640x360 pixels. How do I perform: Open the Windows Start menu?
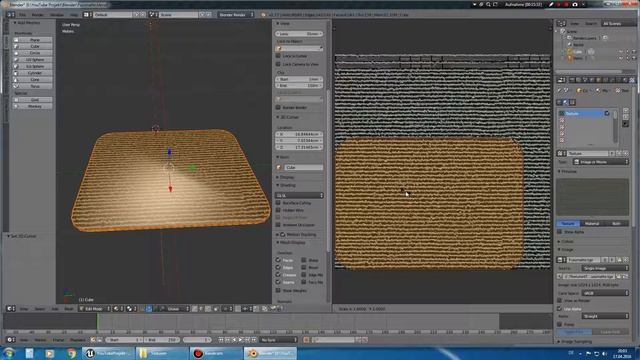pos(9,353)
